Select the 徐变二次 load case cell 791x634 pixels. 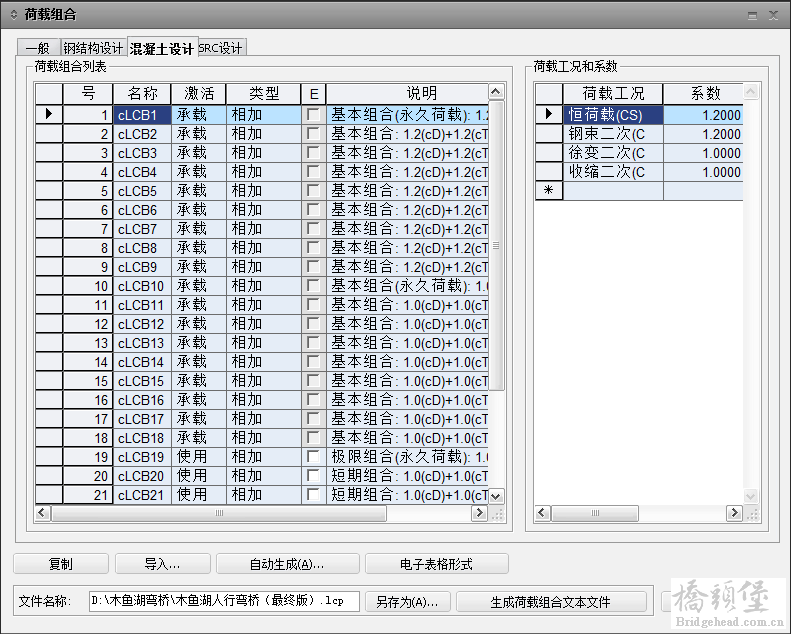[x=613, y=153]
